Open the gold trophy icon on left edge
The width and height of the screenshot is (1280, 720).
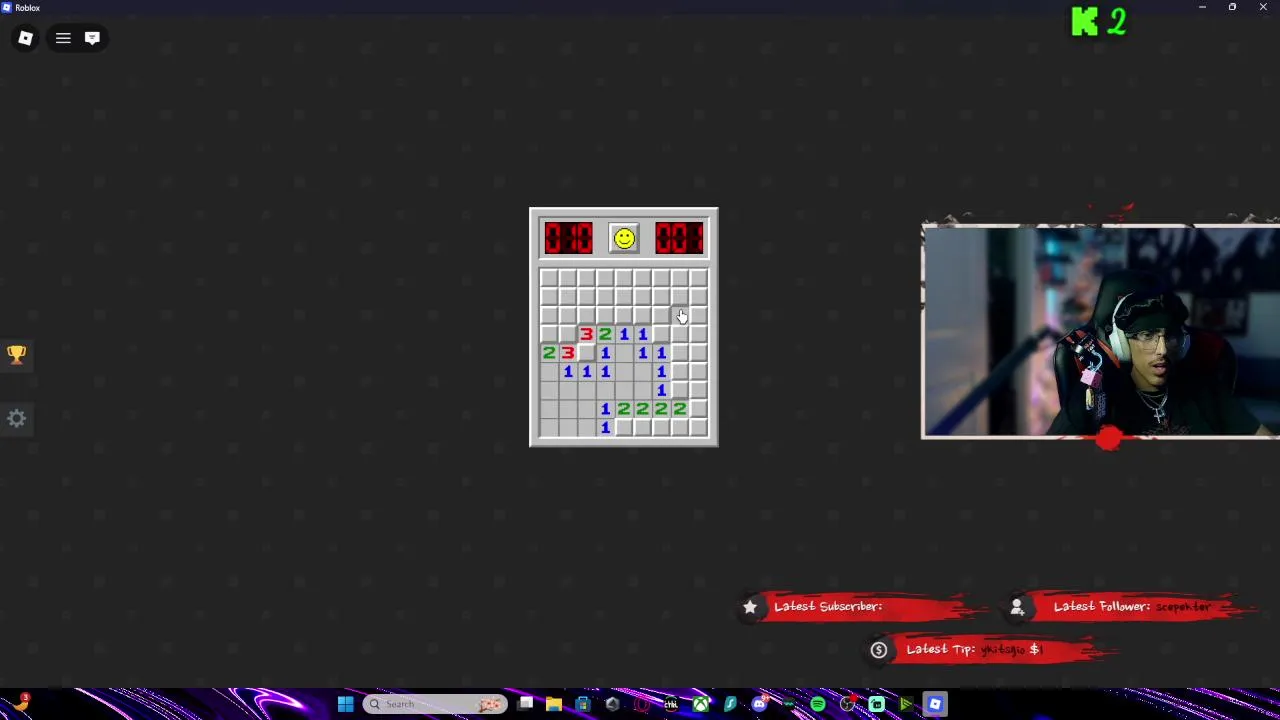pyautogui.click(x=16, y=355)
